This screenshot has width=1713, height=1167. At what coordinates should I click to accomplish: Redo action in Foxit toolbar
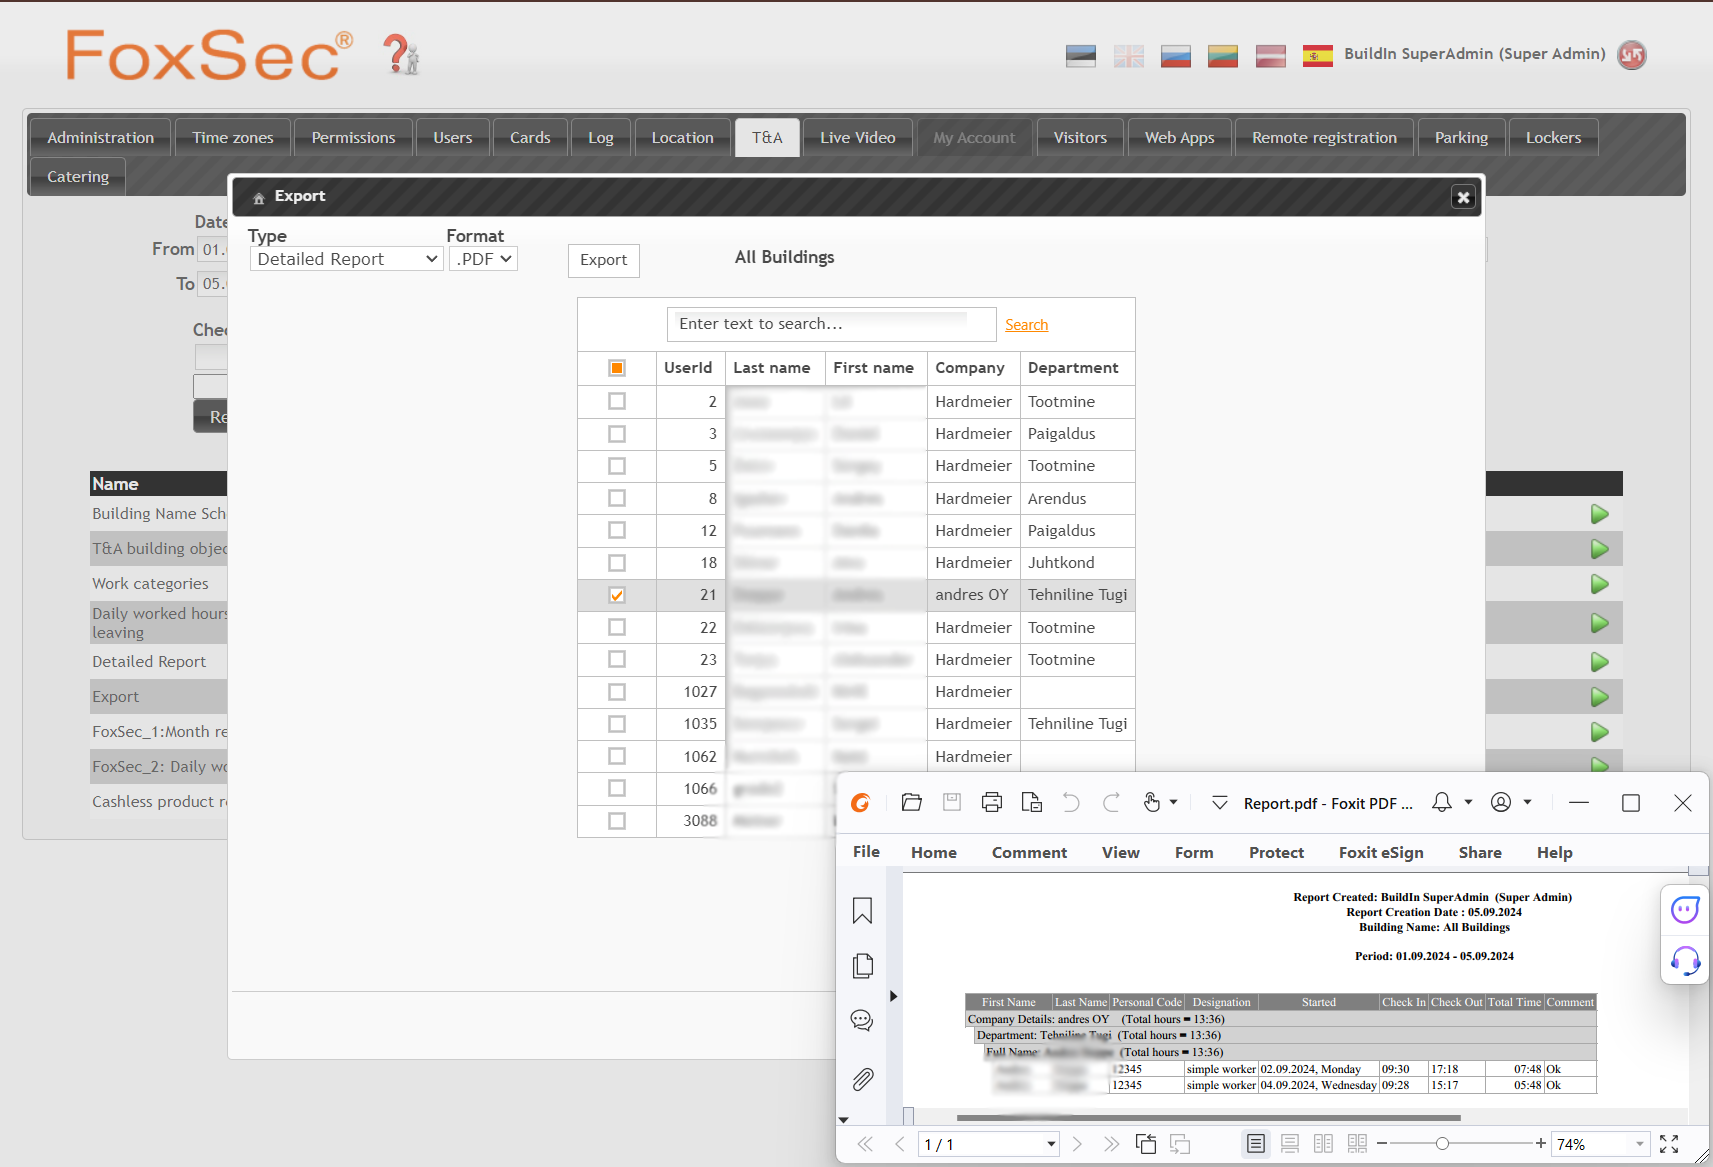1111,802
